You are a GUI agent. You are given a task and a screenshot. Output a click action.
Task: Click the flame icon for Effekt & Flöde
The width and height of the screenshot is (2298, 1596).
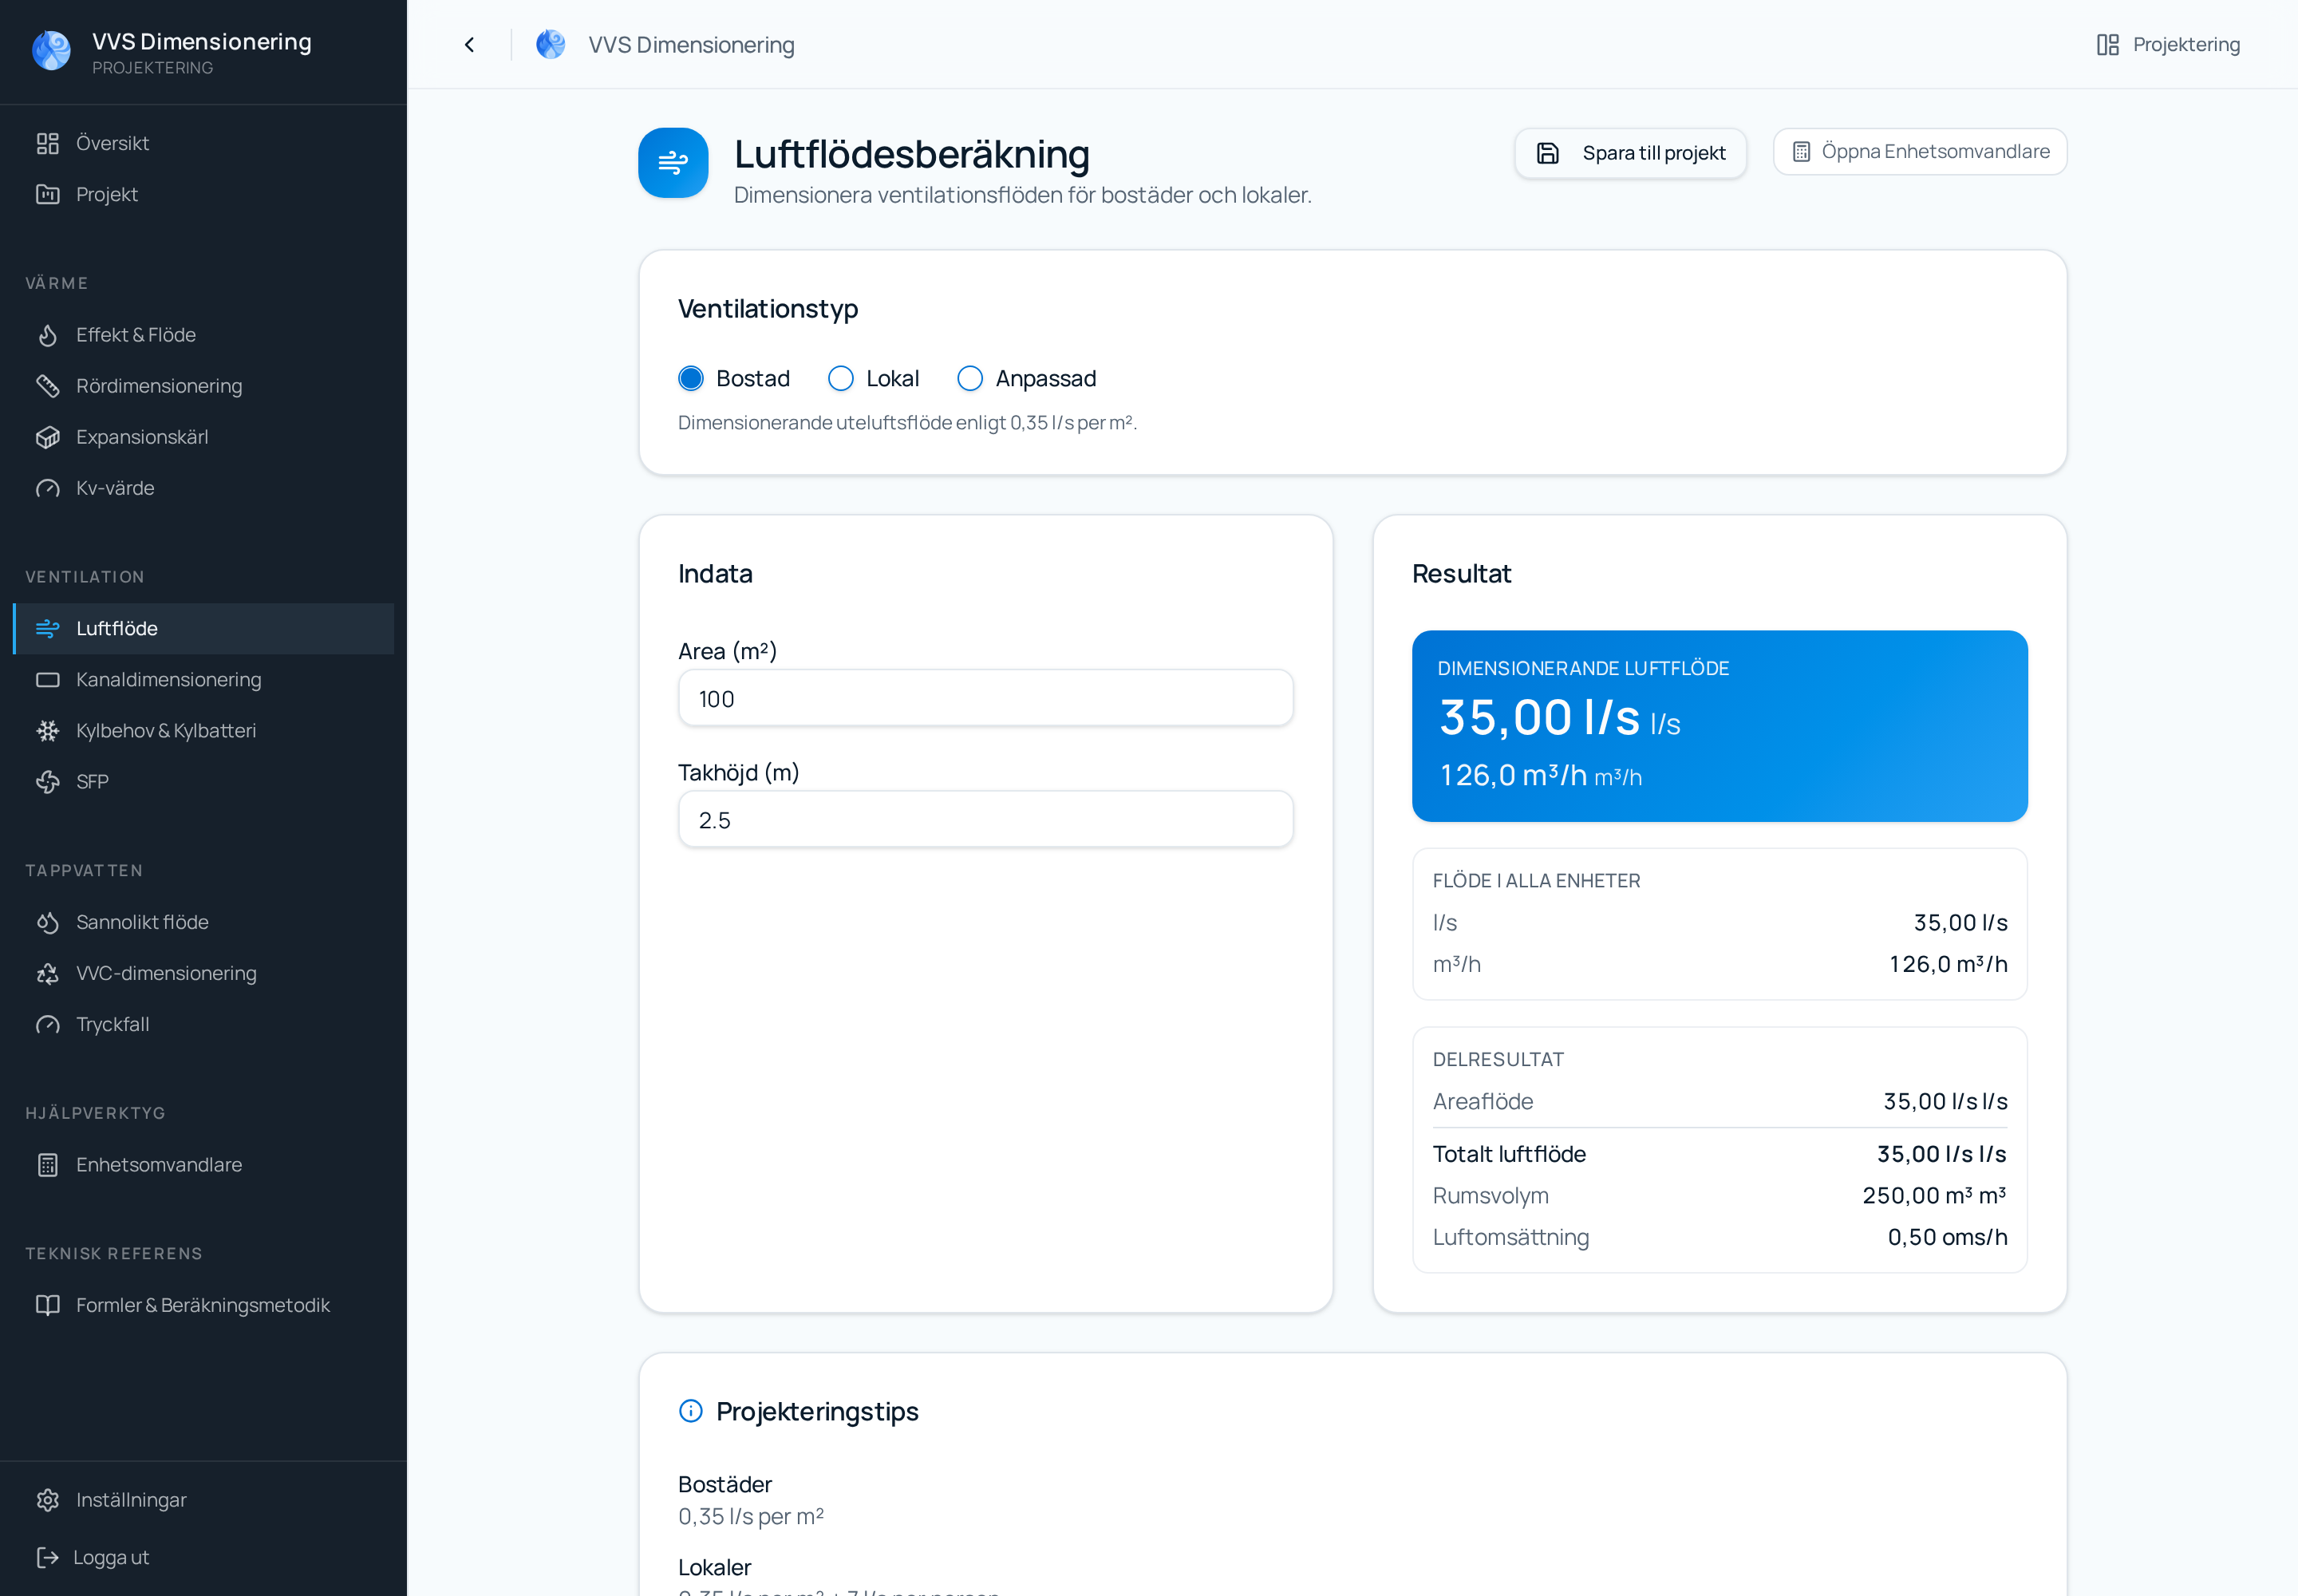click(x=47, y=335)
